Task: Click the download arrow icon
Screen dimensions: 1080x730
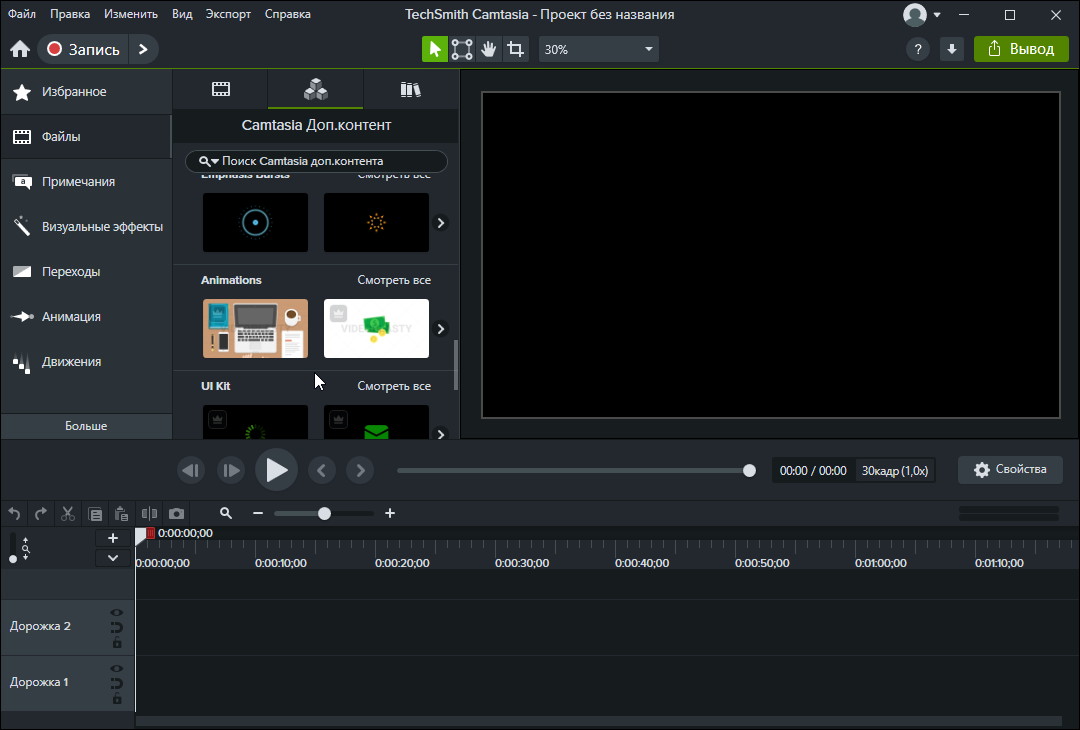Action: click(x=952, y=50)
